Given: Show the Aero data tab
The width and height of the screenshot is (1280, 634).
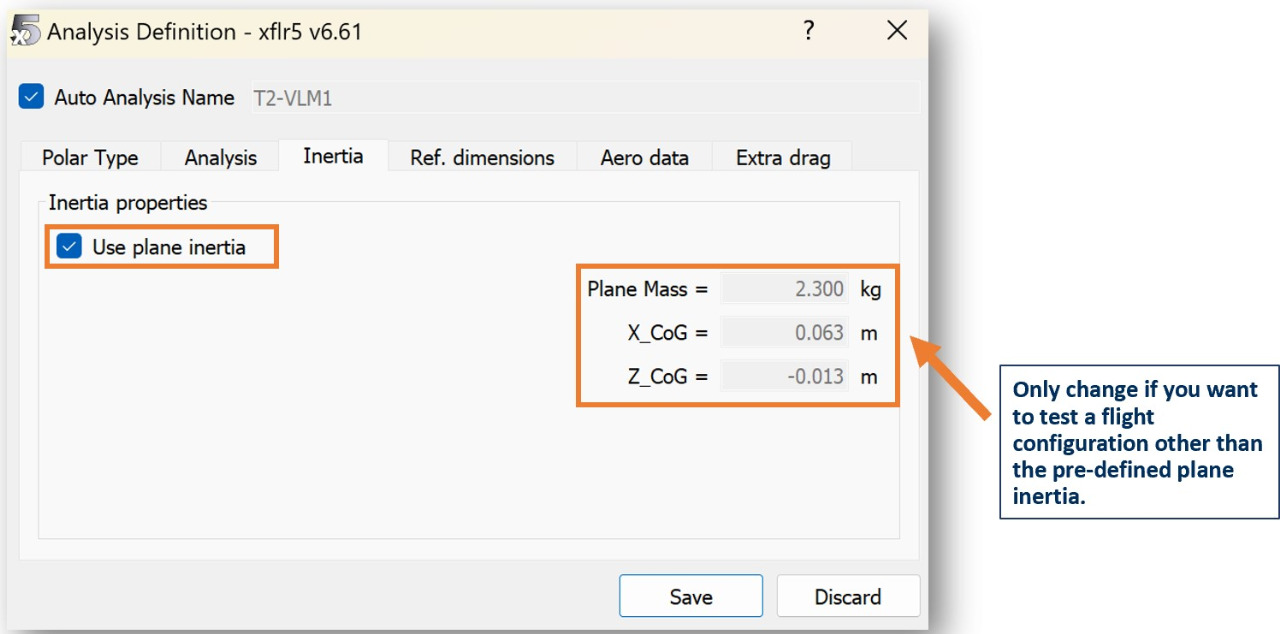Looking at the screenshot, I should (x=644, y=158).
